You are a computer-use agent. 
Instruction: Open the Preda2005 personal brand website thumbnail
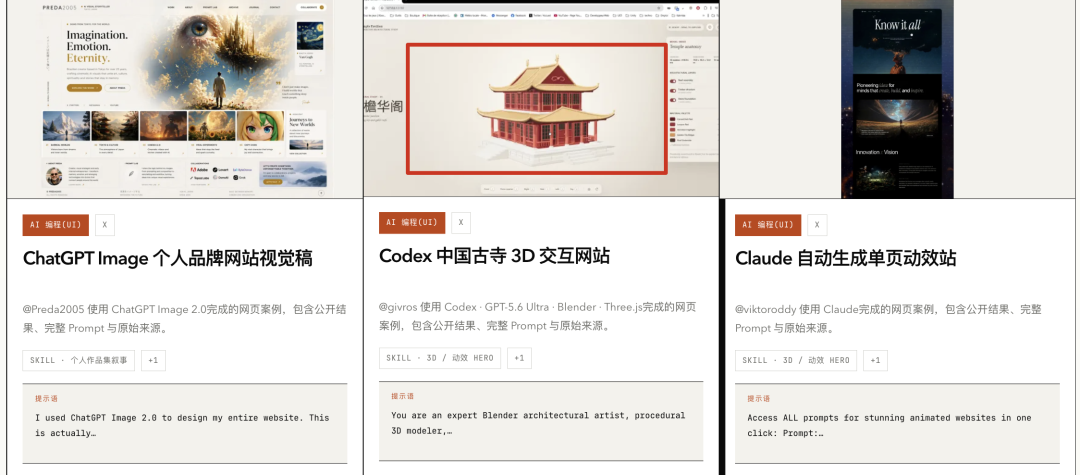[185, 99]
